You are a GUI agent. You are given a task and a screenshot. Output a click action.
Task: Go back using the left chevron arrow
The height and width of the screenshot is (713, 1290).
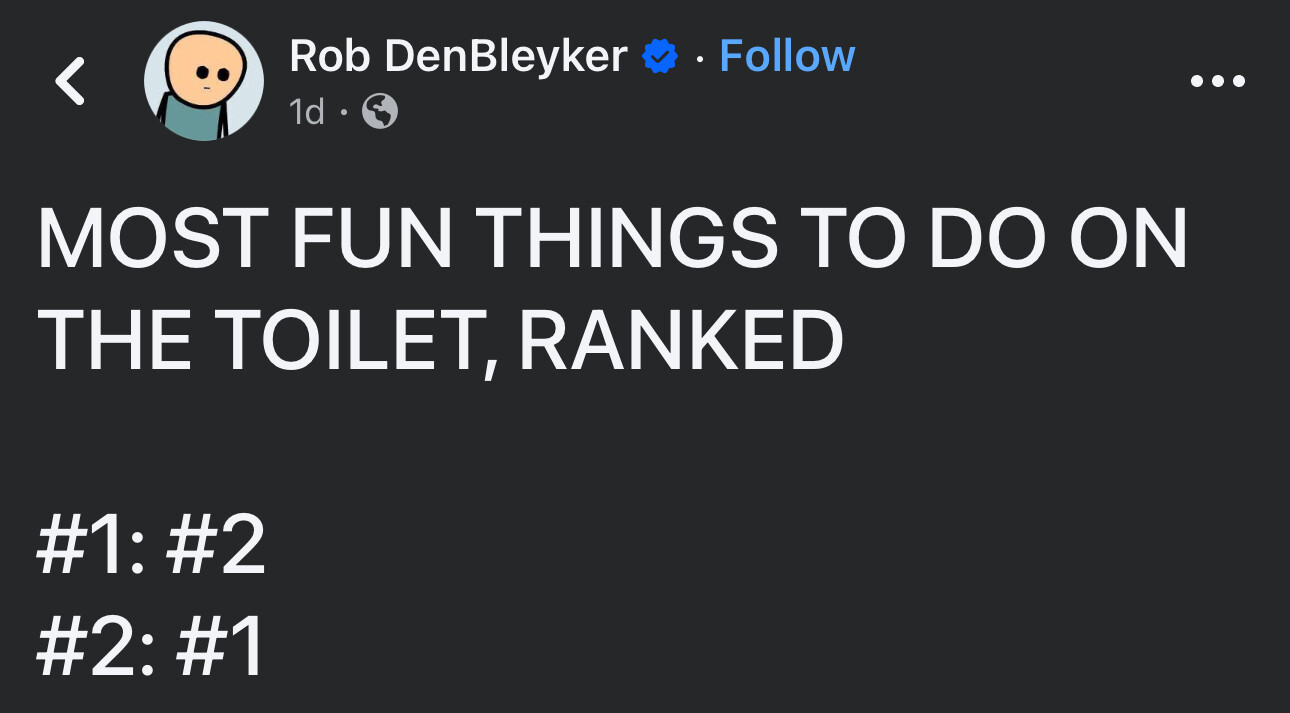[x=69, y=81]
